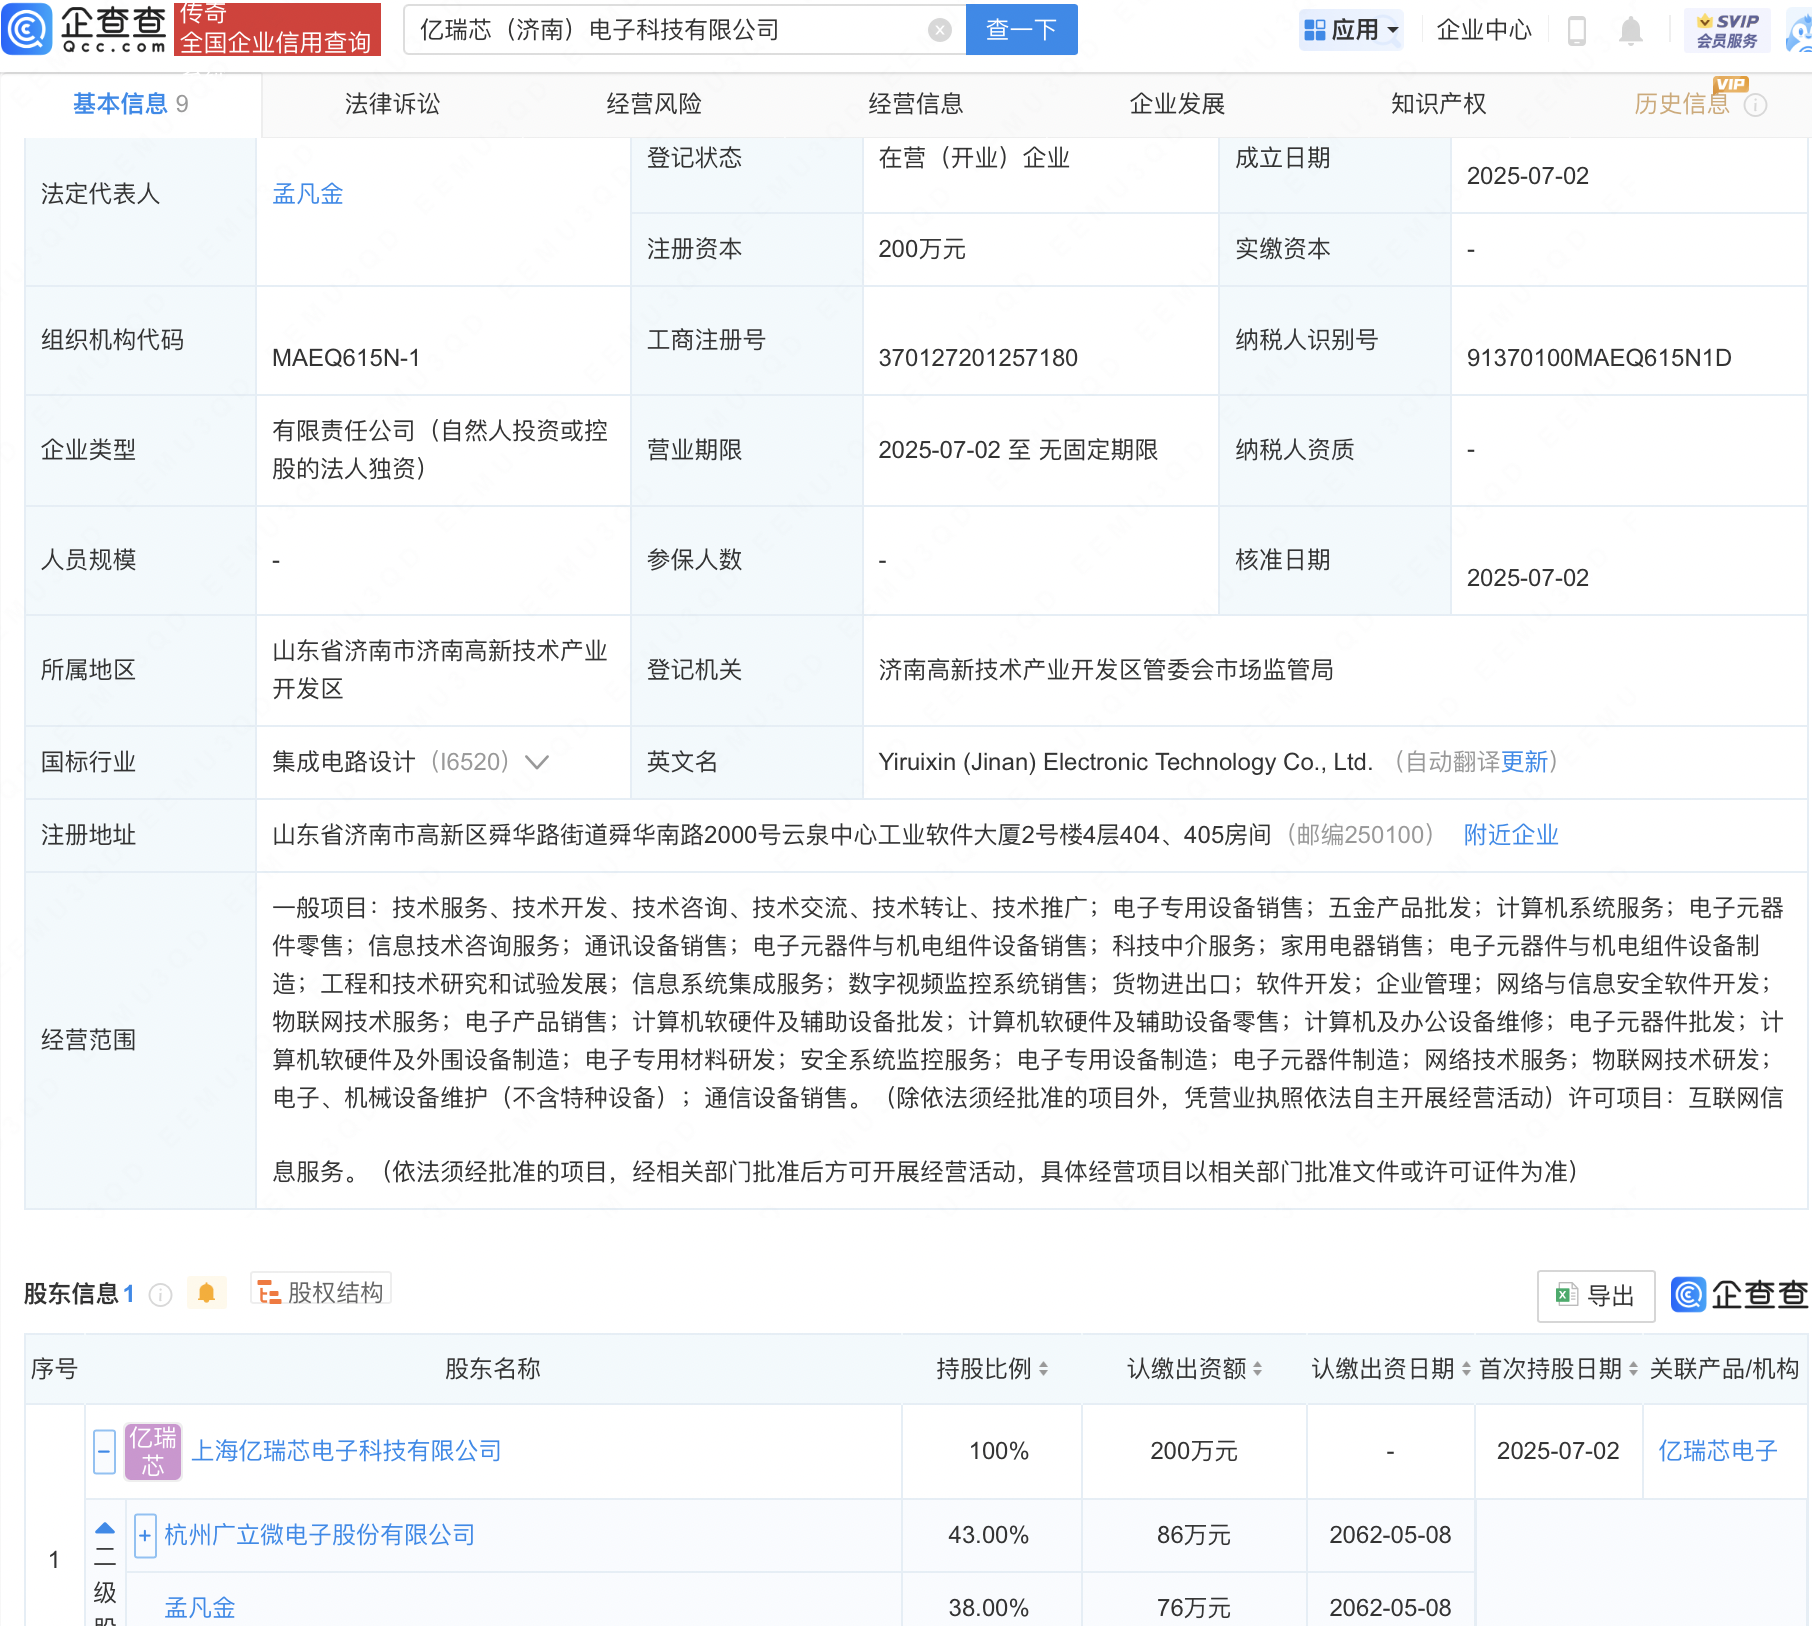Click the 全国企业信用查询 red banner

pyautogui.click(x=277, y=29)
